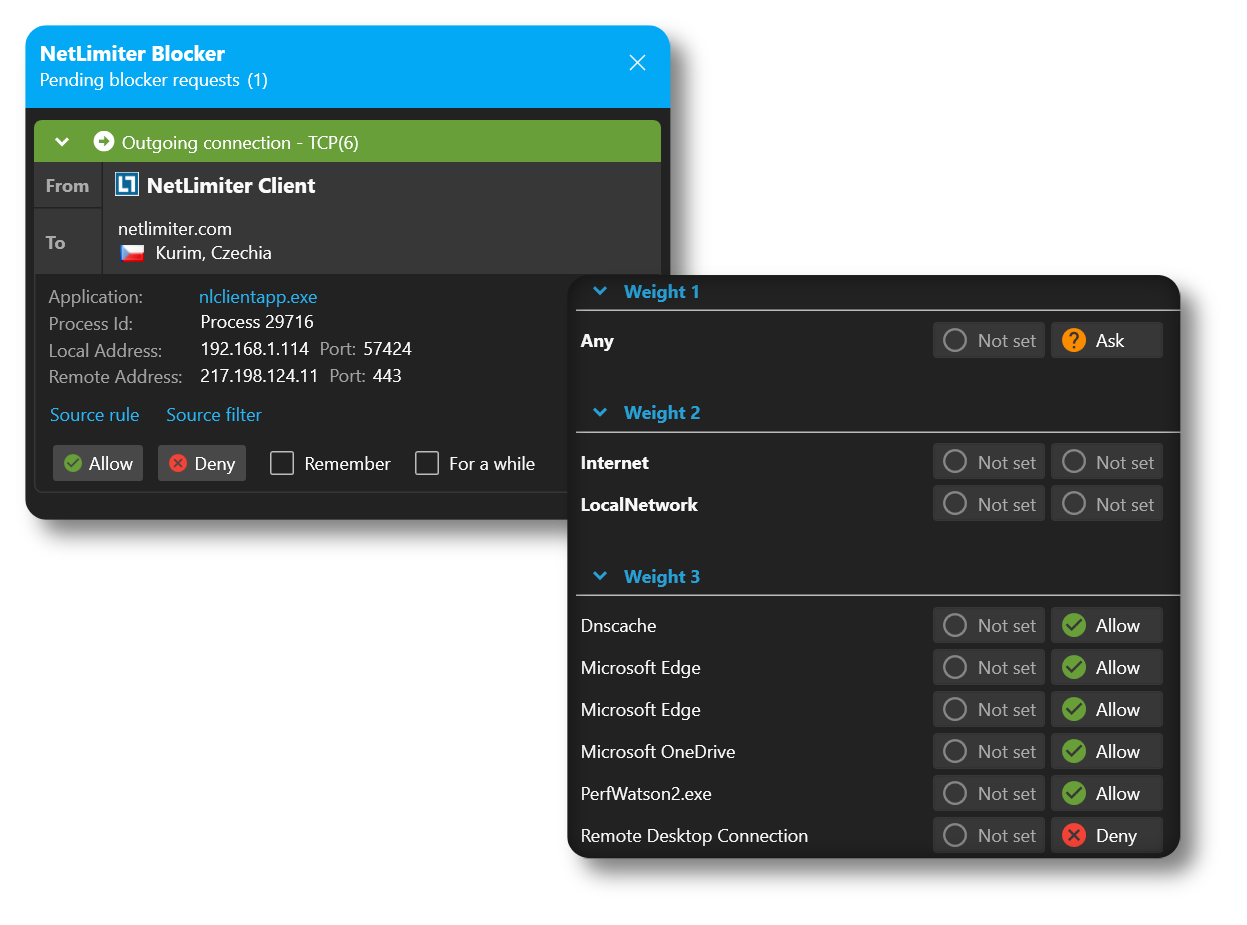Click Allow for Microsoft OneDrive
Image resolution: width=1247 pixels, height=925 pixels.
click(1107, 751)
